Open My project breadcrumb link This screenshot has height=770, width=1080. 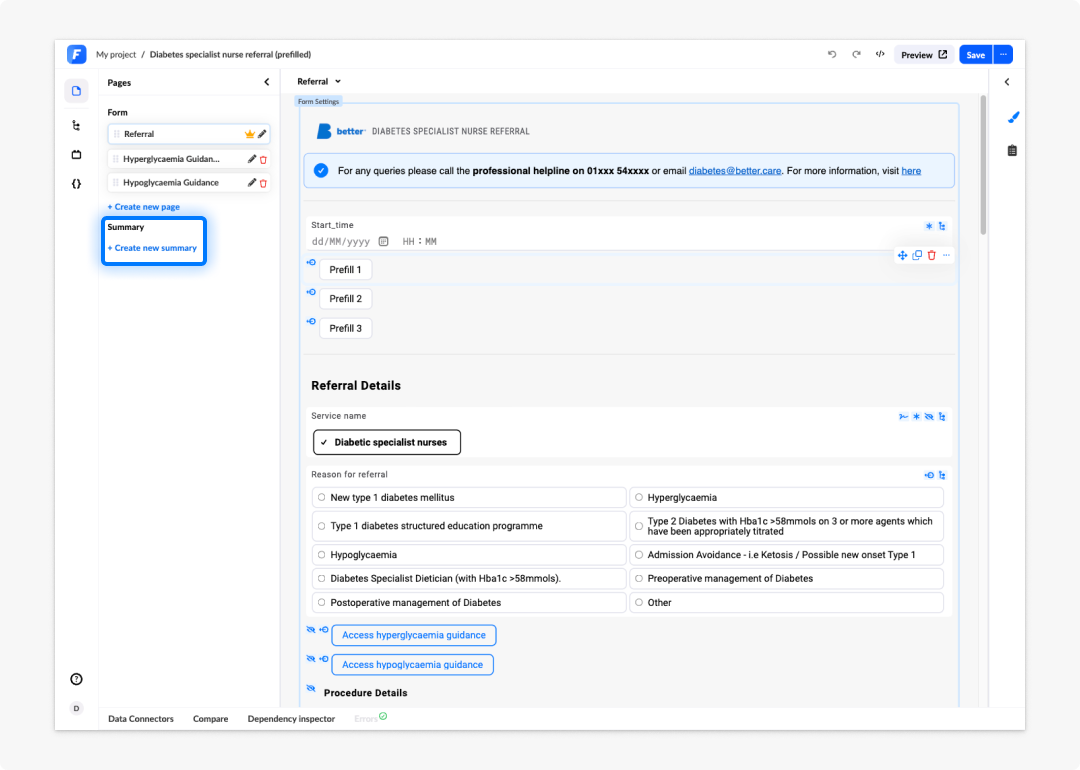coord(116,54)
